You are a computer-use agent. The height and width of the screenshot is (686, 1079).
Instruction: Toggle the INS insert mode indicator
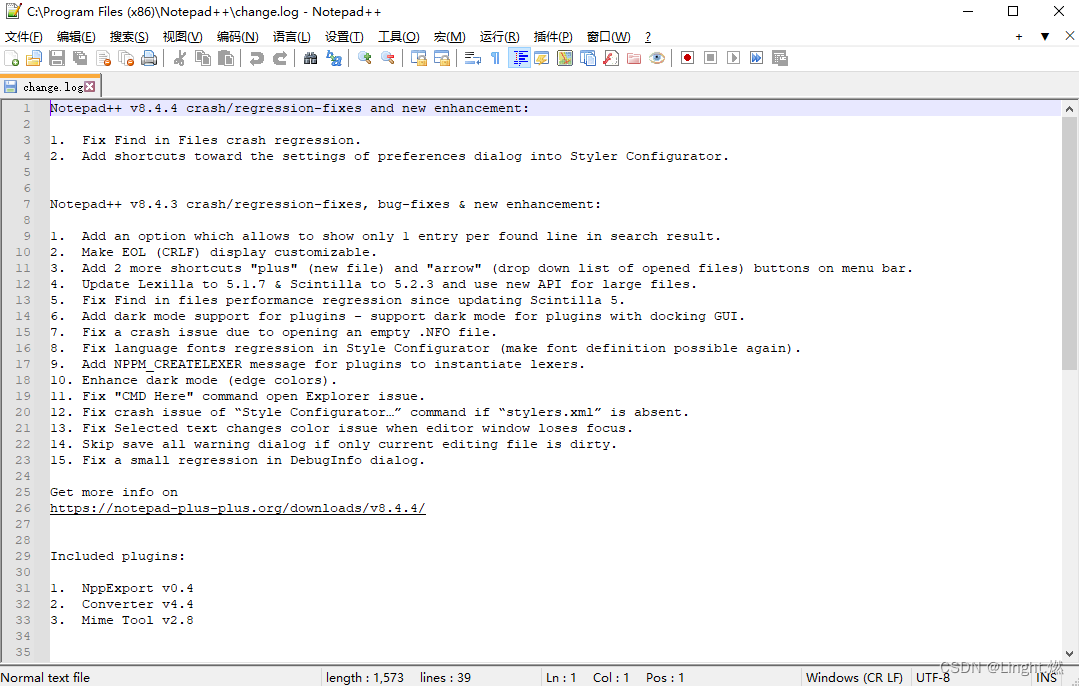[1046, 678]
